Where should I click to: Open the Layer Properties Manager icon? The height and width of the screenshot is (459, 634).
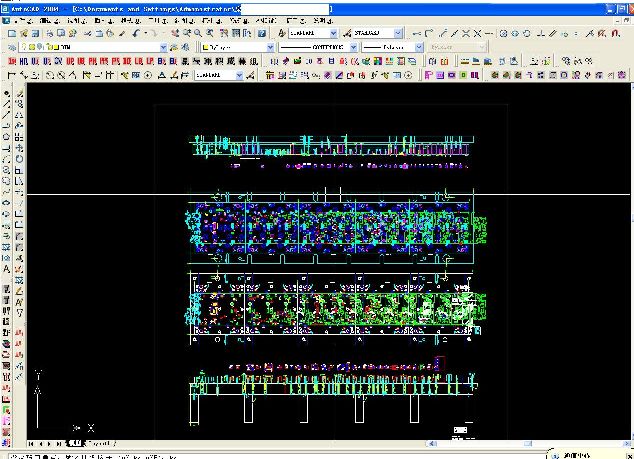coord(12,47)
